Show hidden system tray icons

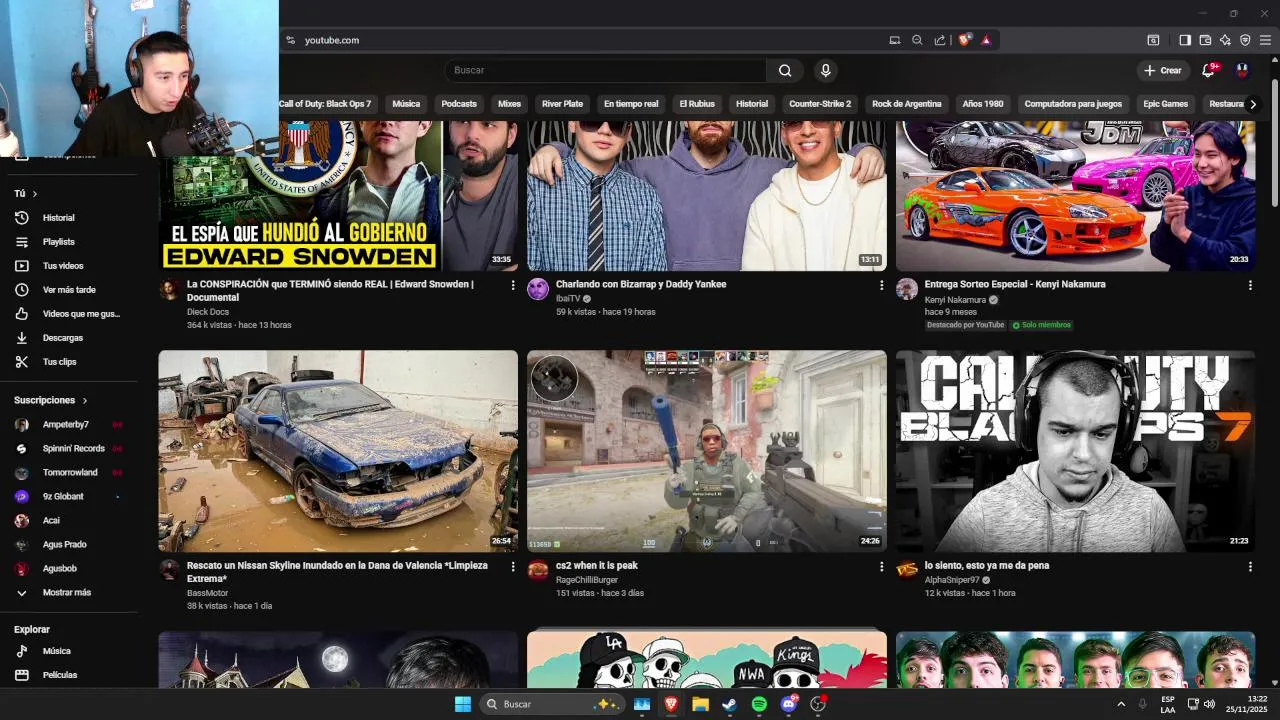[1121, 704]
